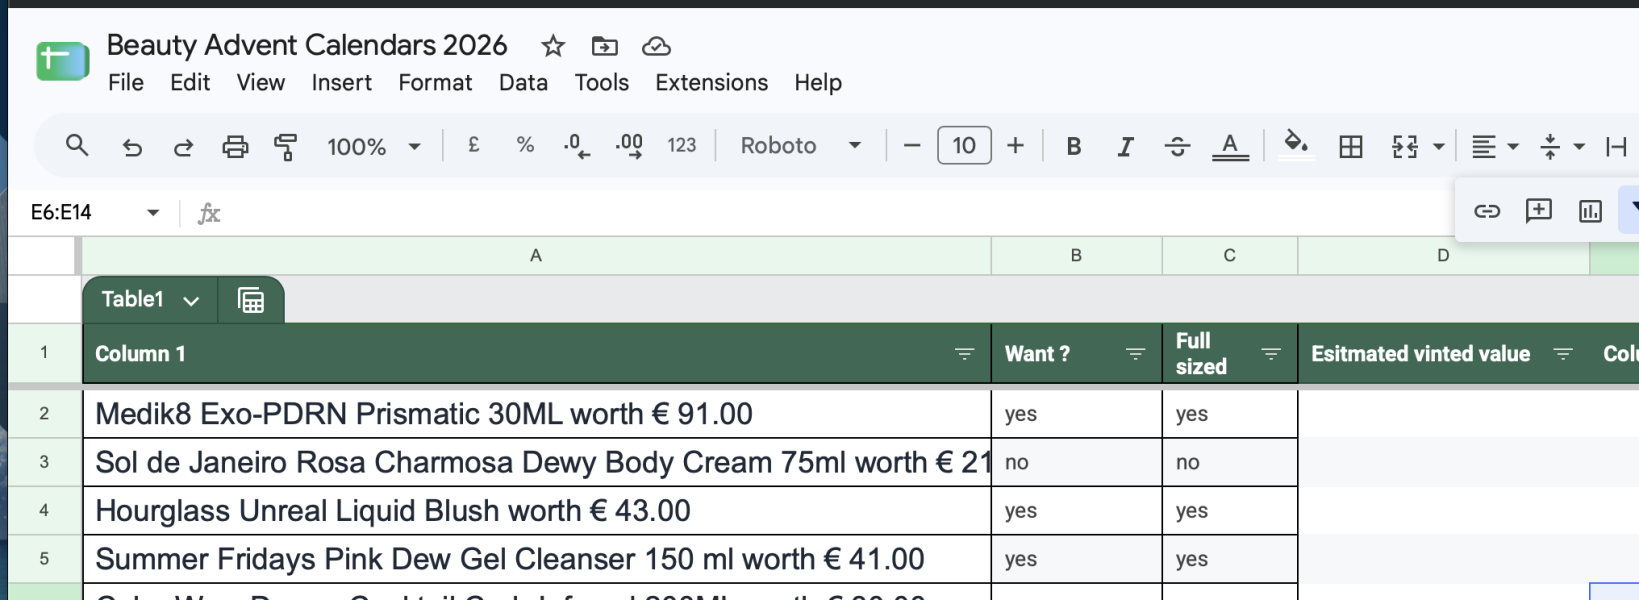
Task: Expand the name box dropdown arrow
Action: point(153,213)
